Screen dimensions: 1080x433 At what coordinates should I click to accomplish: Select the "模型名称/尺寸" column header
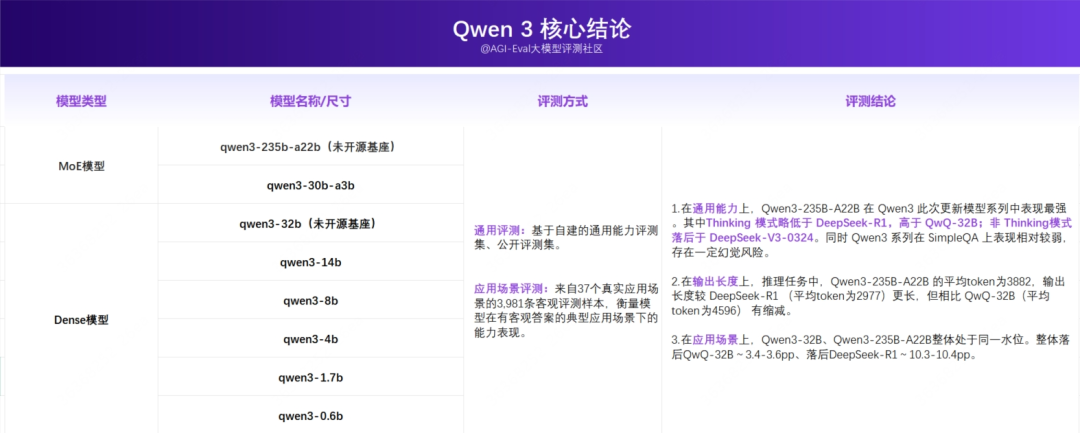coord(311,101)
